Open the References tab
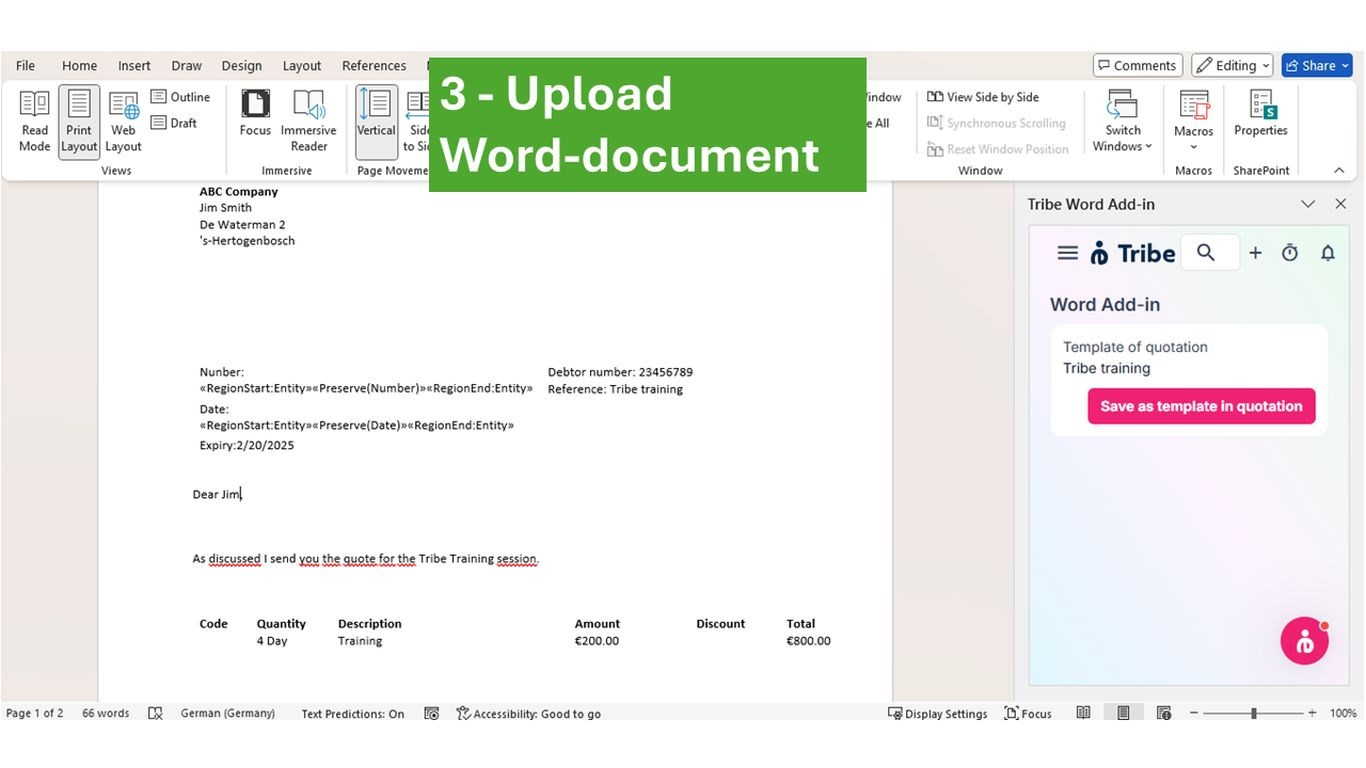Image resolution: width=1366 pixels, height=768 pixels. [x=374, y=65]
